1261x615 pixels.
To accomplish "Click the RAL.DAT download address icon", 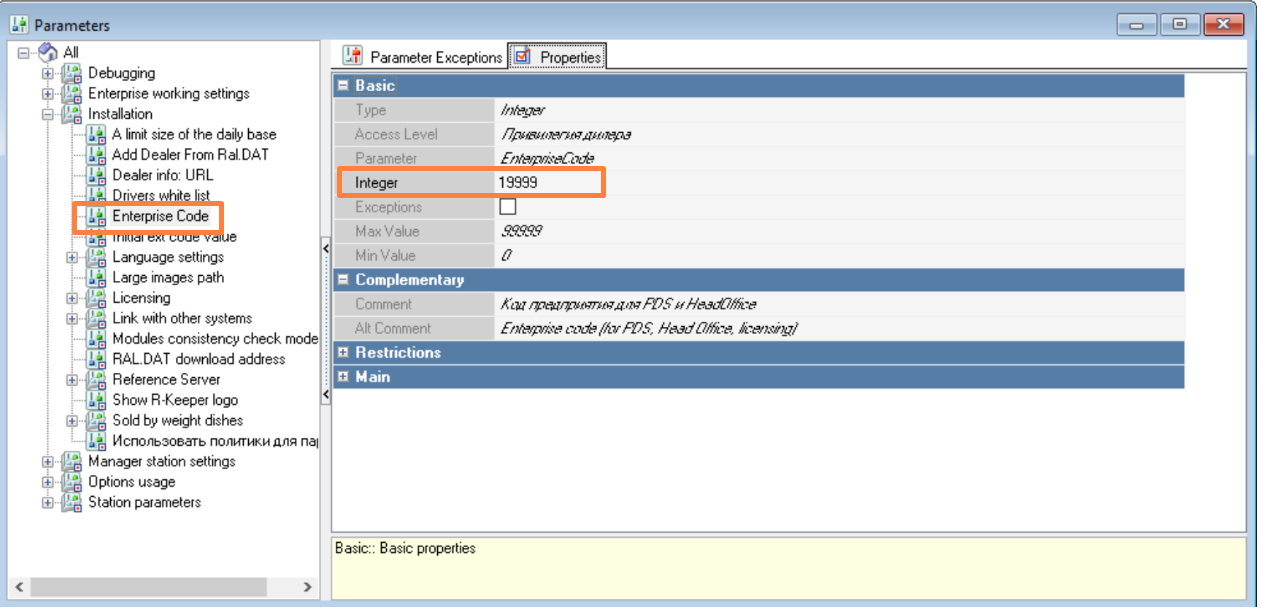I will point(96,359).
